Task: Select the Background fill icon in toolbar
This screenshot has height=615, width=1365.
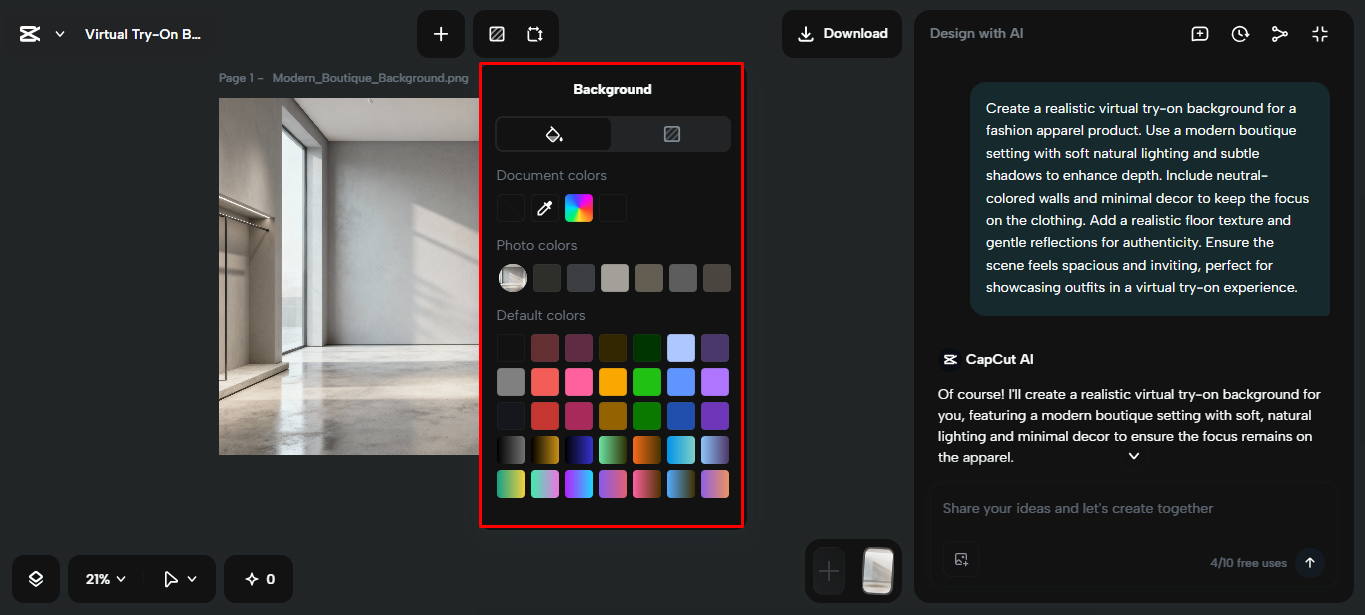Action: tap(496, 33)
